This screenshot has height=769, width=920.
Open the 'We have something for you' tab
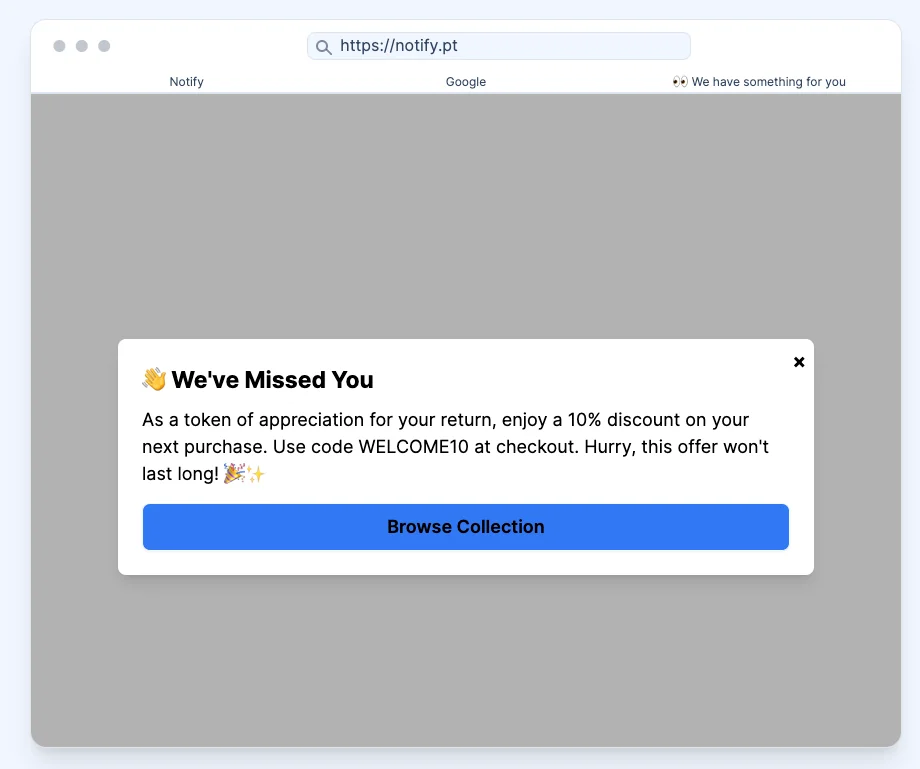tap(760, 81)
